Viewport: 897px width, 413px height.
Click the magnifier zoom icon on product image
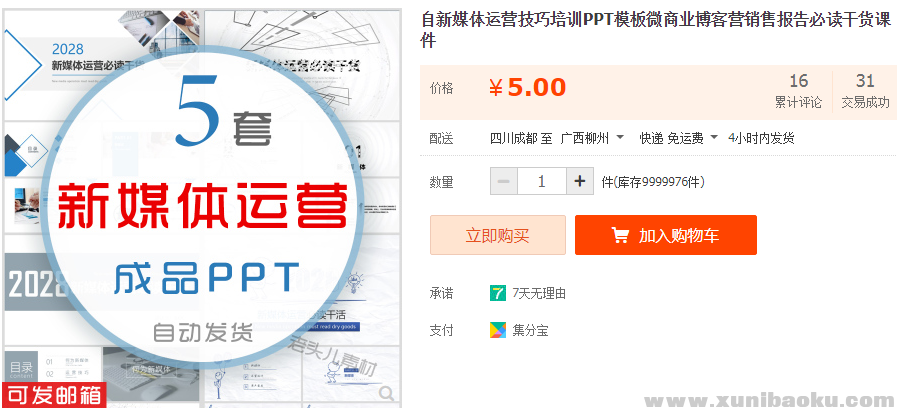tap(385, 391)
